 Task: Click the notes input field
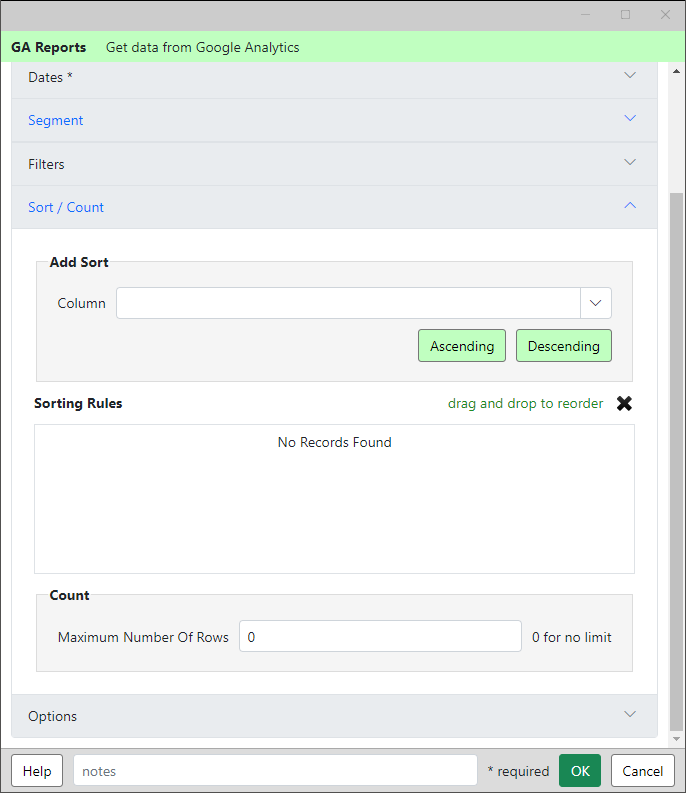pos(275,771)
